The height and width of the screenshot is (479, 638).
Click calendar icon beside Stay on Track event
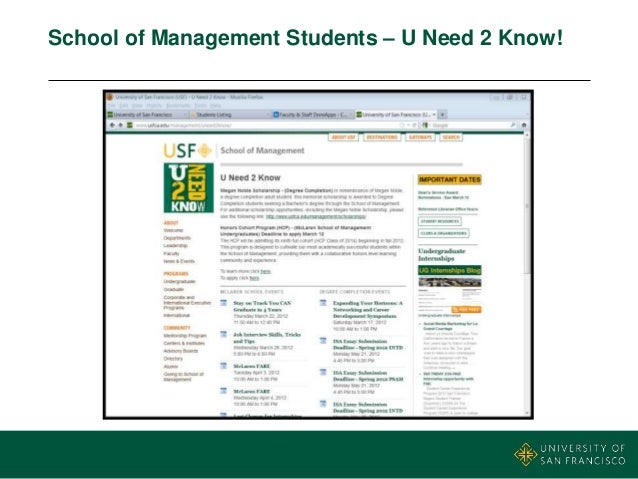pyautogui.click(x=223, y=303)
